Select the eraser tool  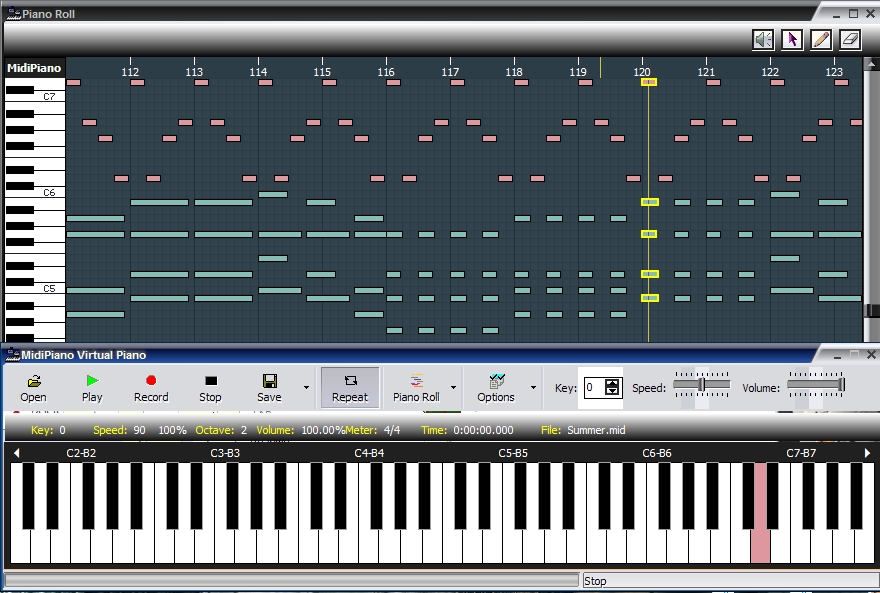[x=850, y=40]
